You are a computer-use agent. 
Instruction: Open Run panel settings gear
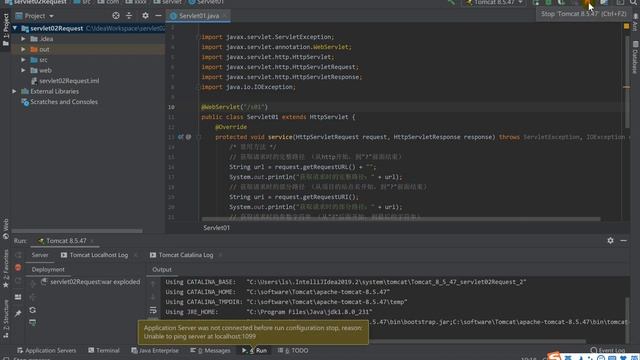(x=610, y=241)
